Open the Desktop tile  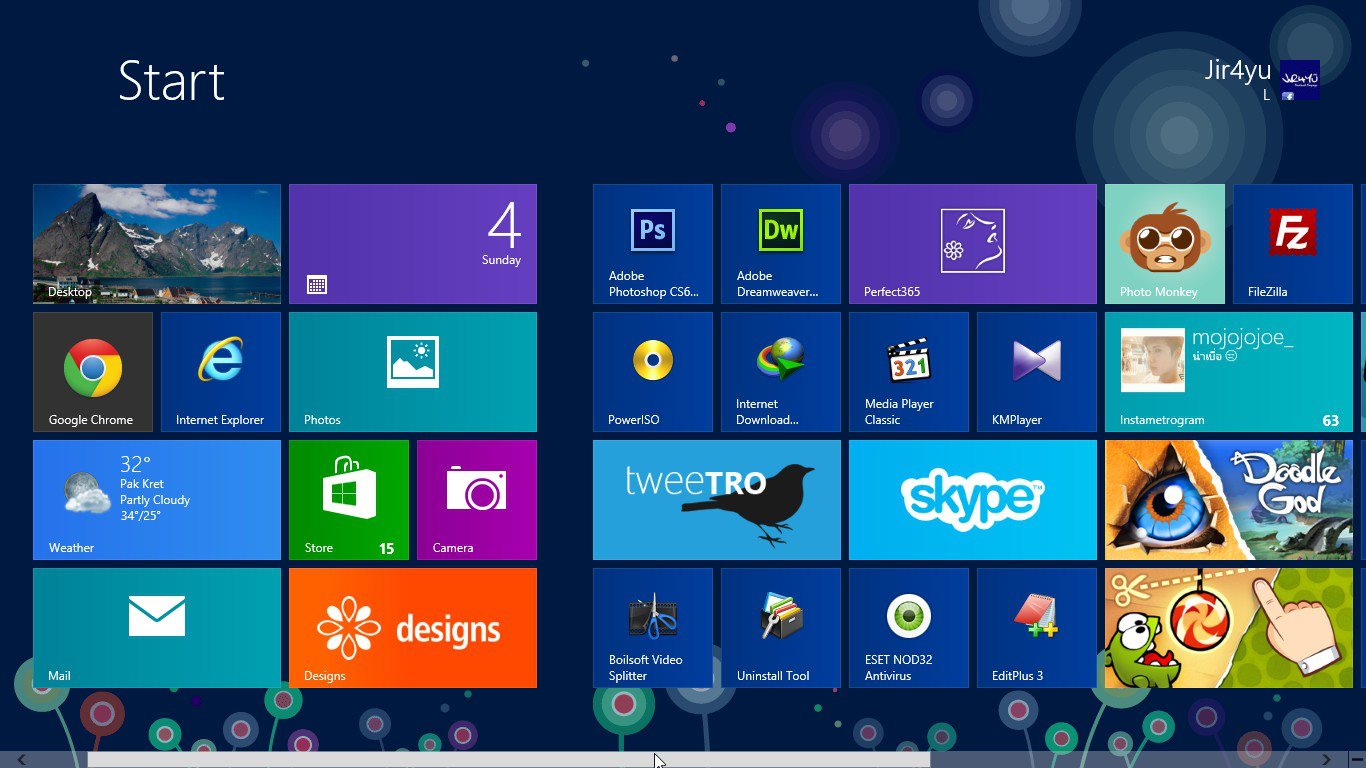click(157, 244)
